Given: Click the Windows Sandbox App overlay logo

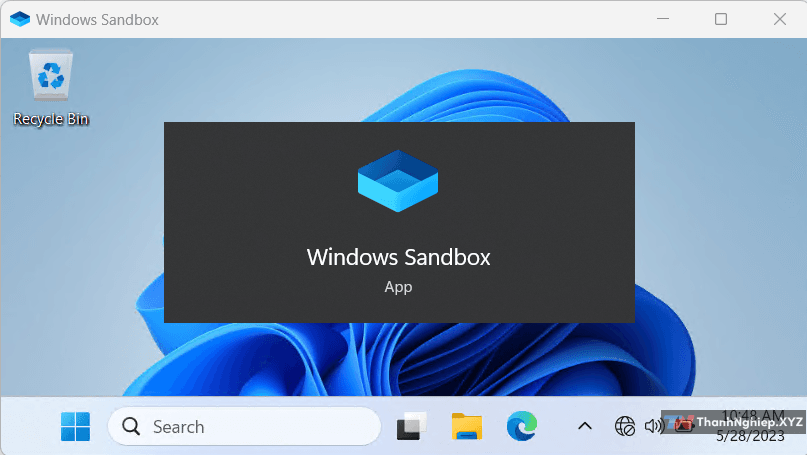Looking at the screenshot, I should (x=398, y=181).
